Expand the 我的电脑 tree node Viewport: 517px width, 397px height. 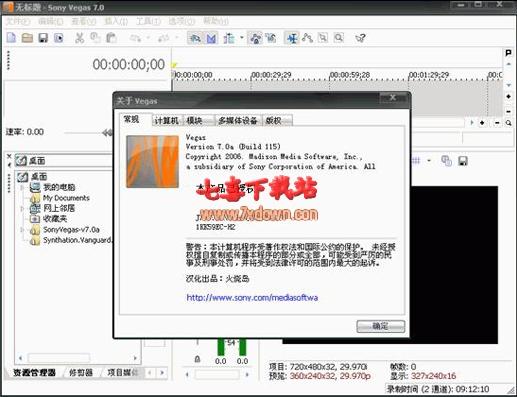[x=22, y=187]
